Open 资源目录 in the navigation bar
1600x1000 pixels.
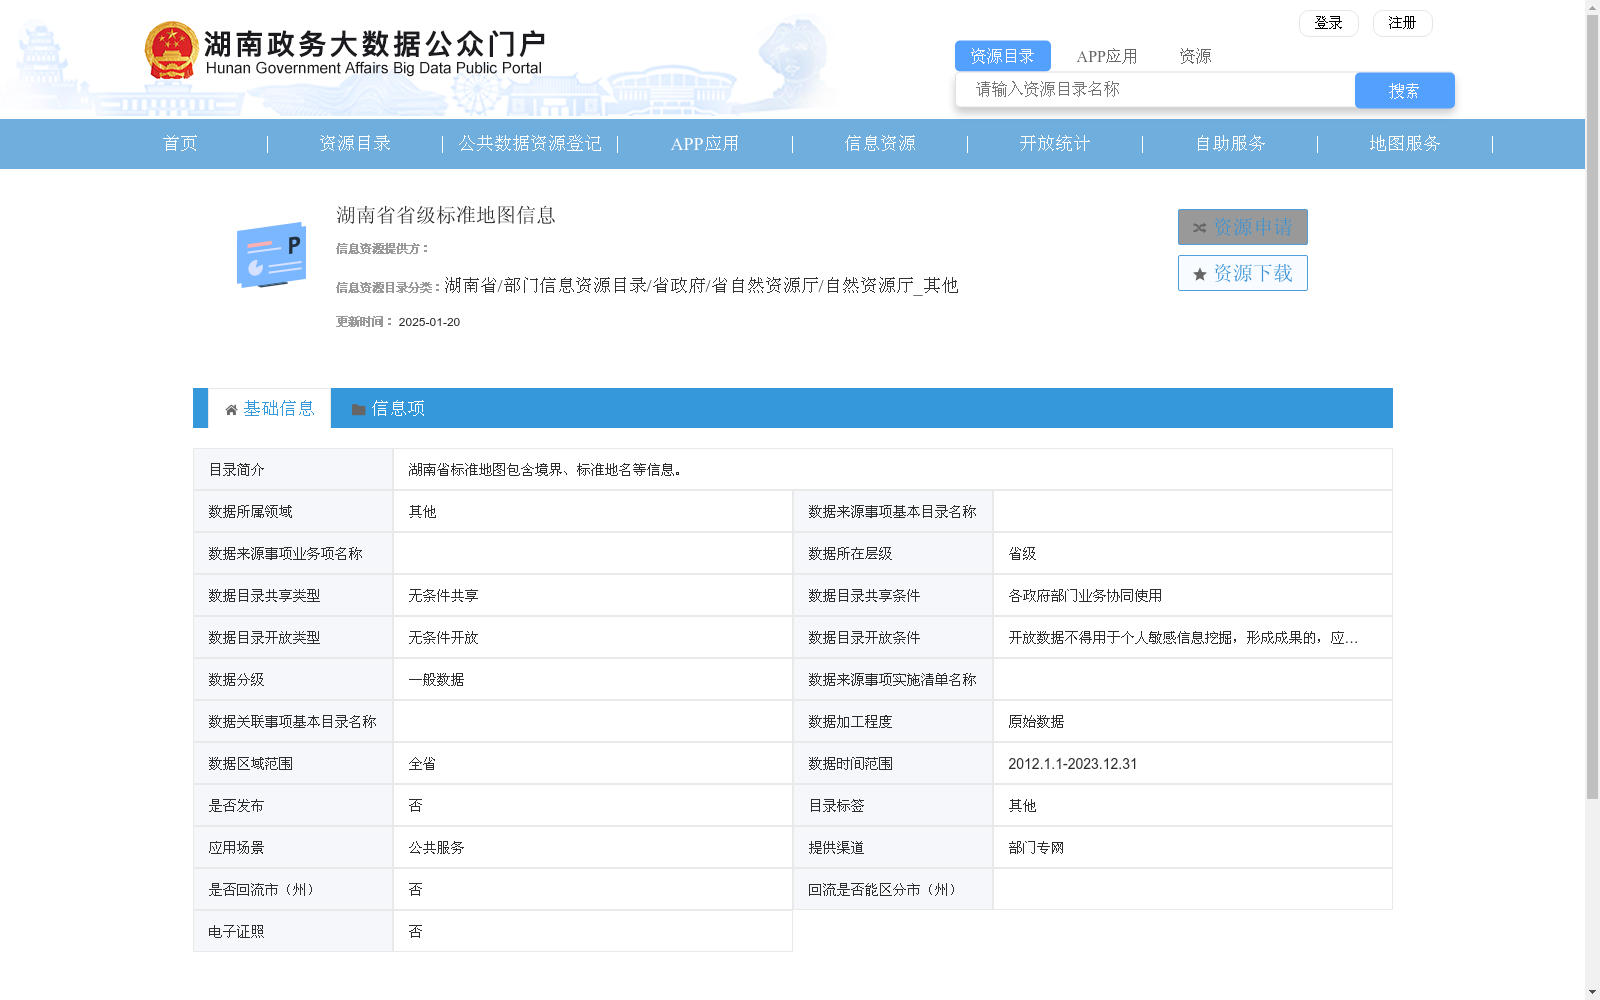[x=355, y=144]
